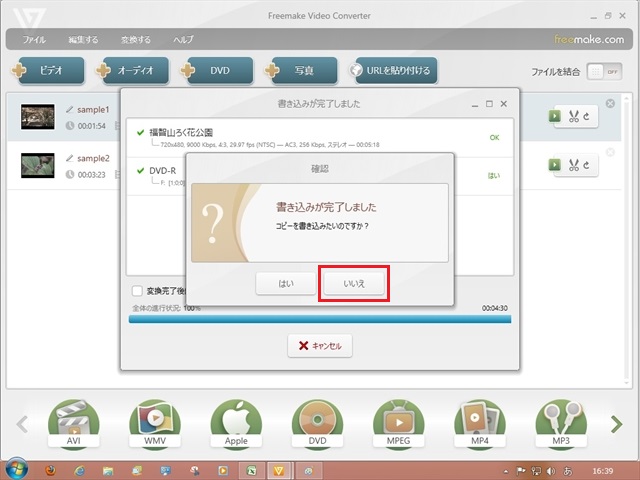The image size is (640, 480).
Task: Toggle the ファイルを結合 switch
Action: coord(596,72)
